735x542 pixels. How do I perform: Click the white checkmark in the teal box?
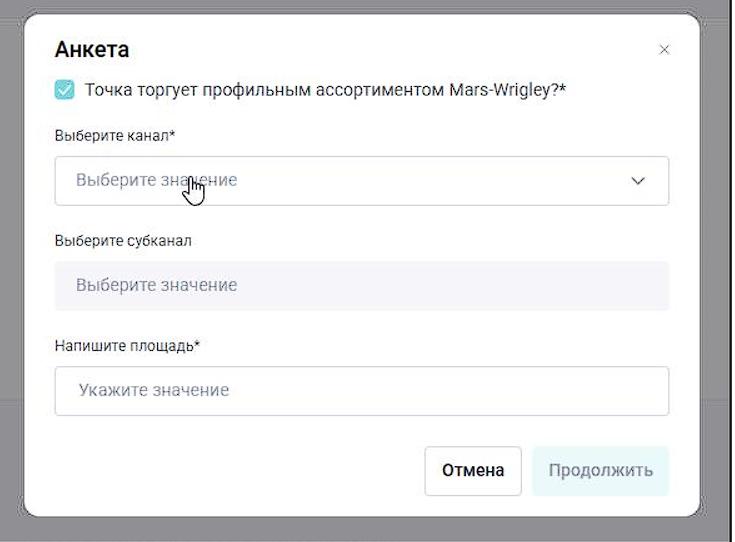(65, 90)
